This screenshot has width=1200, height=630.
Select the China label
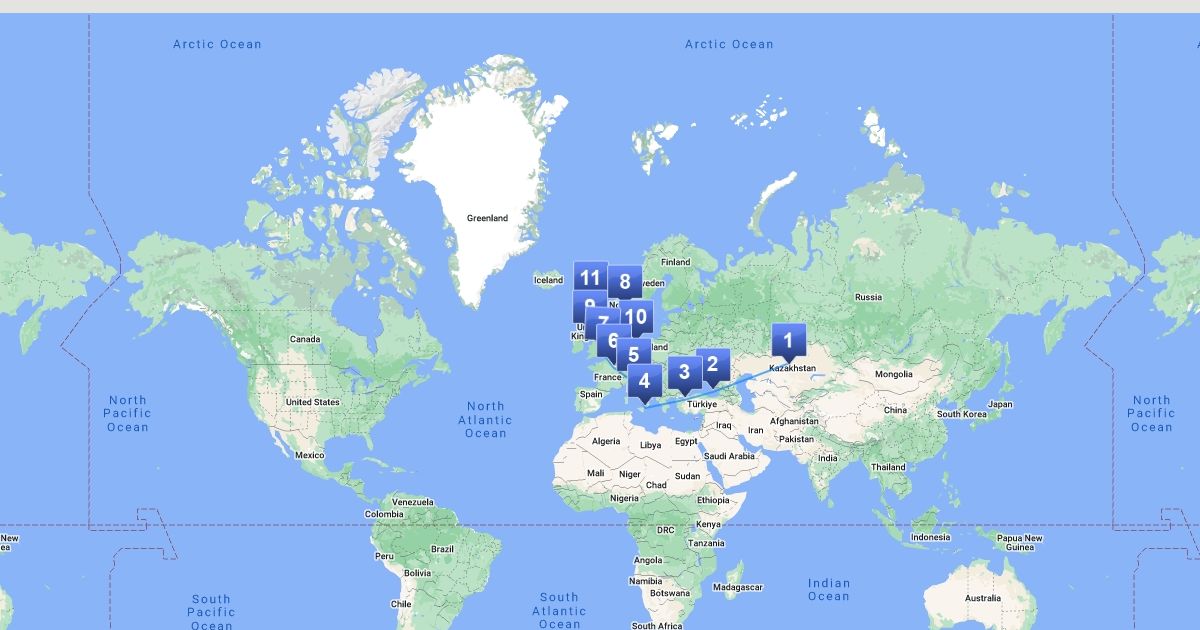click(x=895, y=410)
